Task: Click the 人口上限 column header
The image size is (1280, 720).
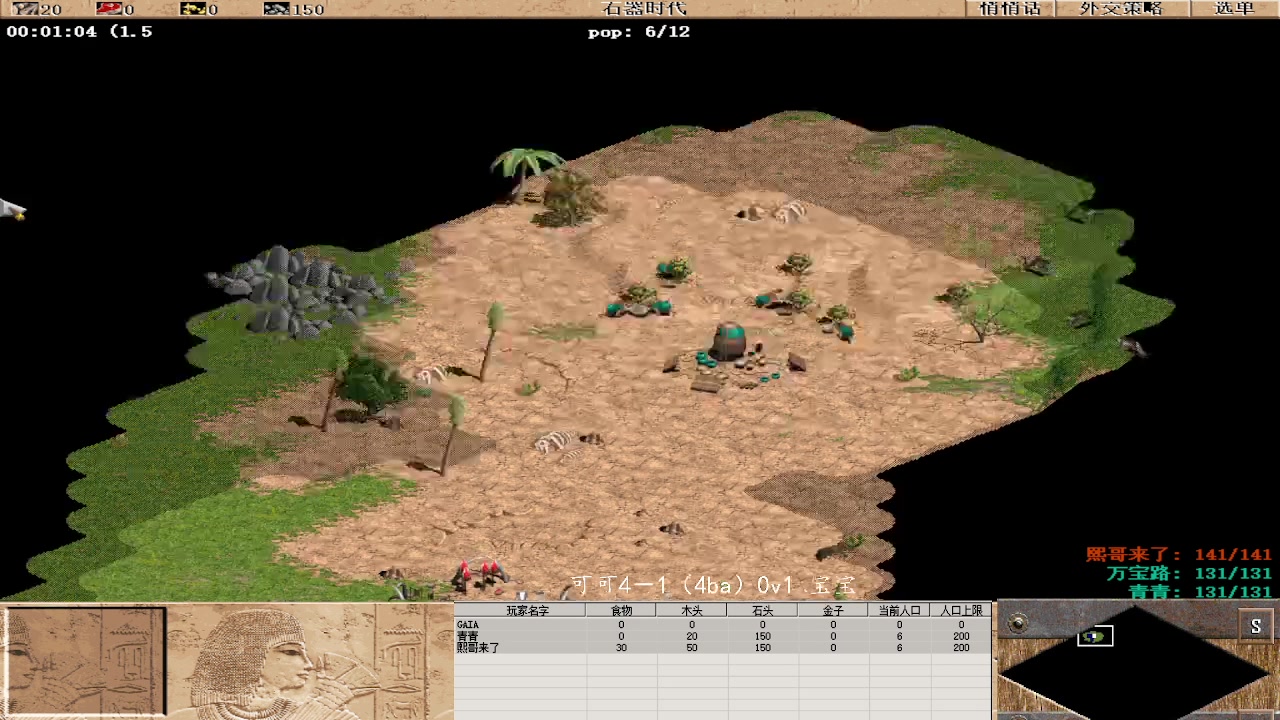Action: (x=961, y=610)
